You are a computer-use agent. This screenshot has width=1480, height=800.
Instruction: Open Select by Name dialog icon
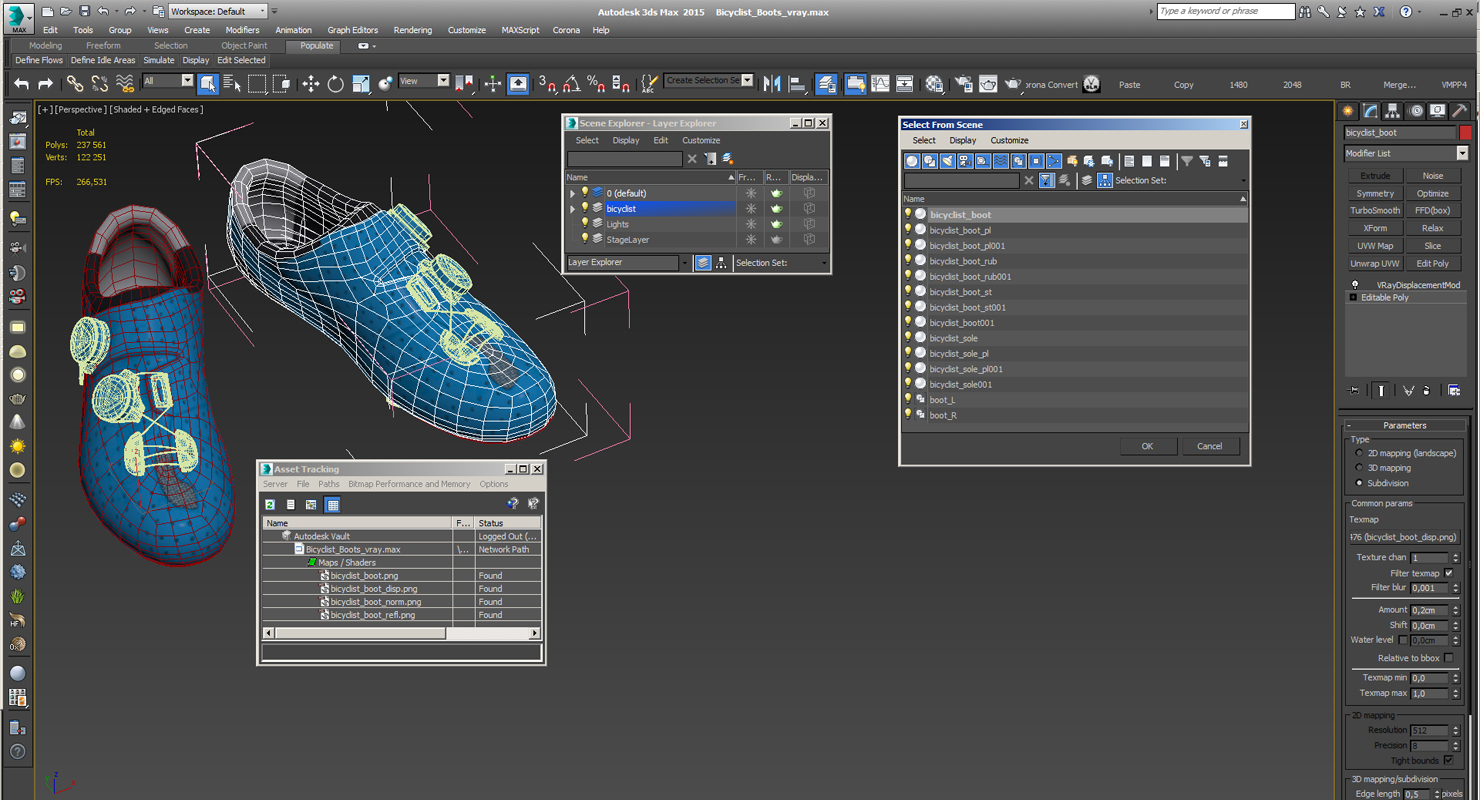tap(232, 84)
